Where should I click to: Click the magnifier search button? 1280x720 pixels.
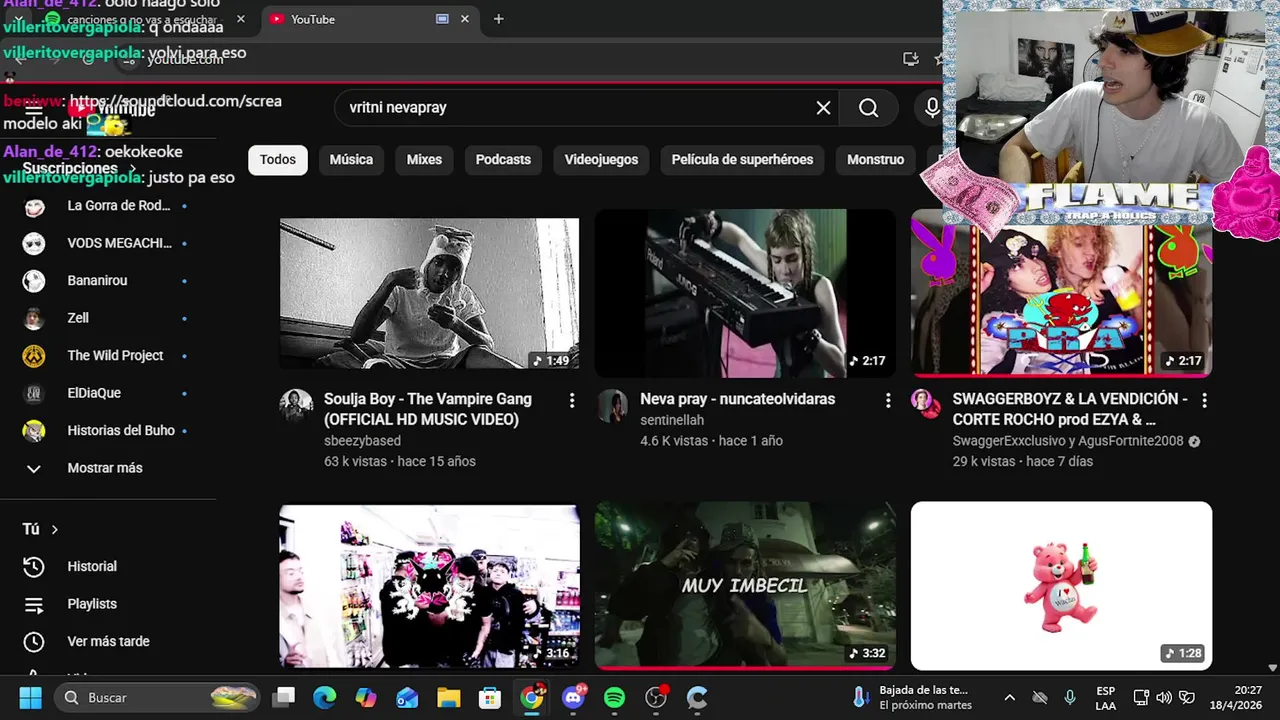[x=868, y=107]
